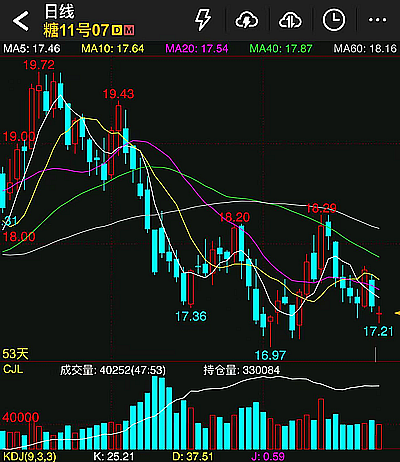The image size is (400, 462).
Task: Tap the MA5: 17.46 indicator label
Action: tap(32, 49)
